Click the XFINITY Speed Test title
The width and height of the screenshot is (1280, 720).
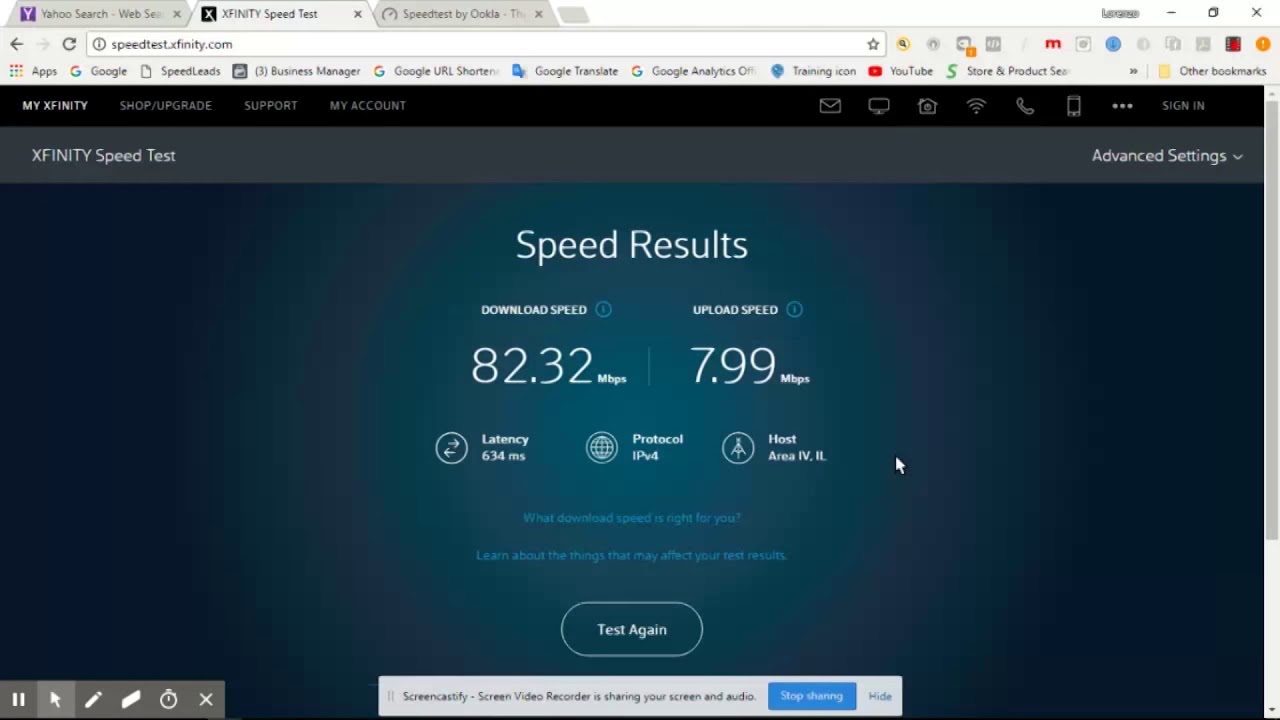point(103,155)
